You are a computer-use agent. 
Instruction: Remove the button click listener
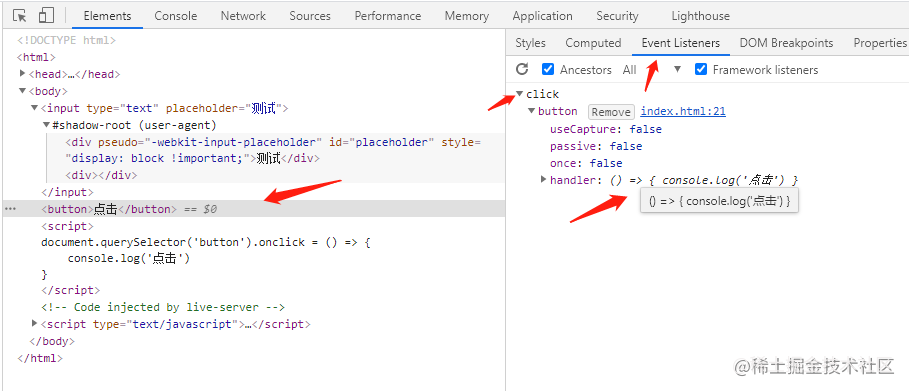click(611, 111)
